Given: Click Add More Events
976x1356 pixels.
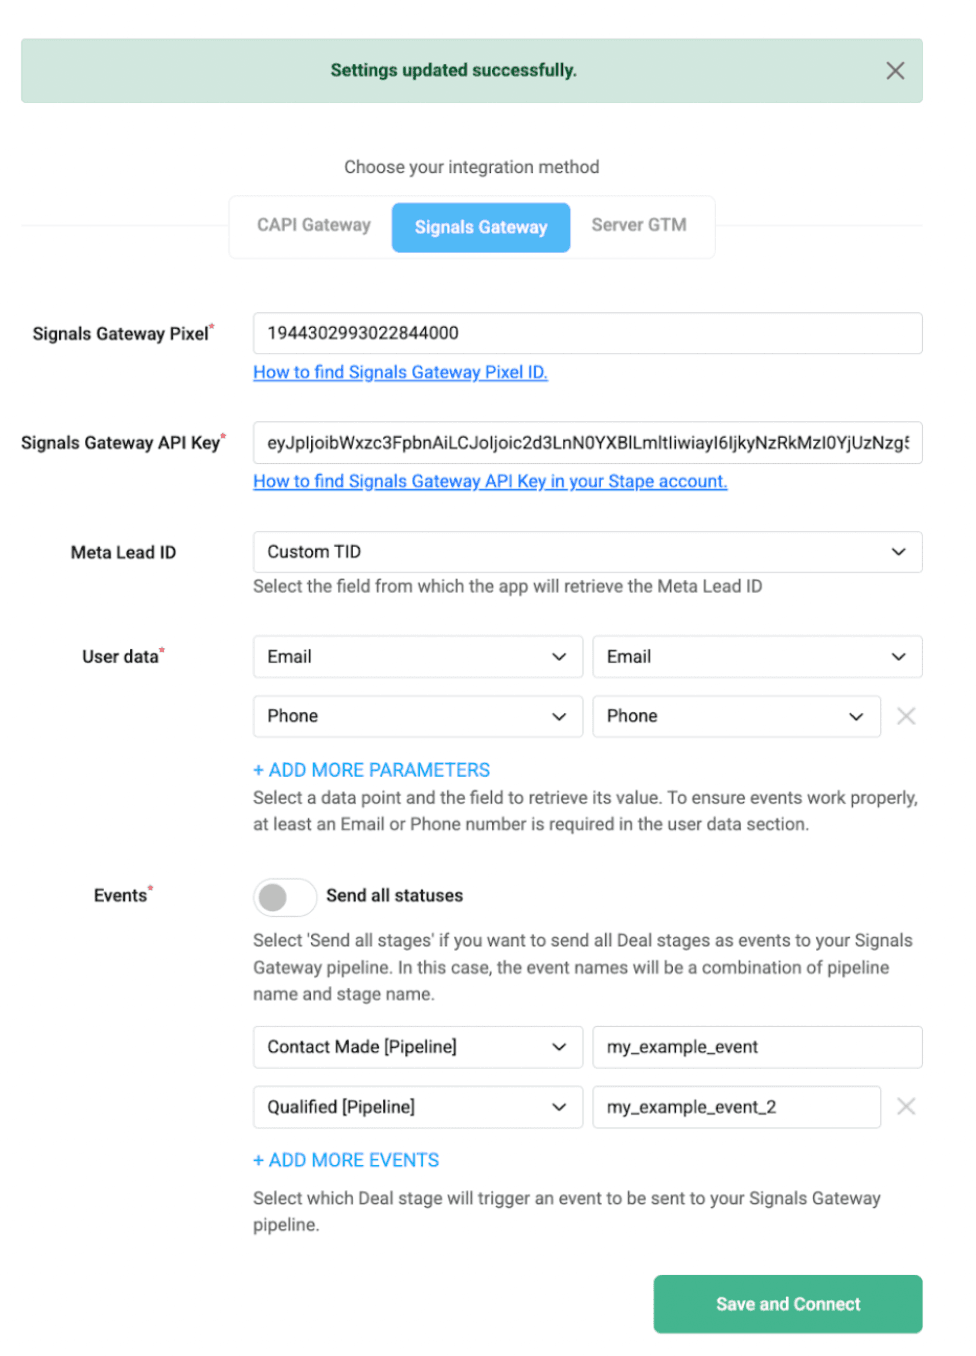Looking at the screenshot, I should [x=346, y=1160].
